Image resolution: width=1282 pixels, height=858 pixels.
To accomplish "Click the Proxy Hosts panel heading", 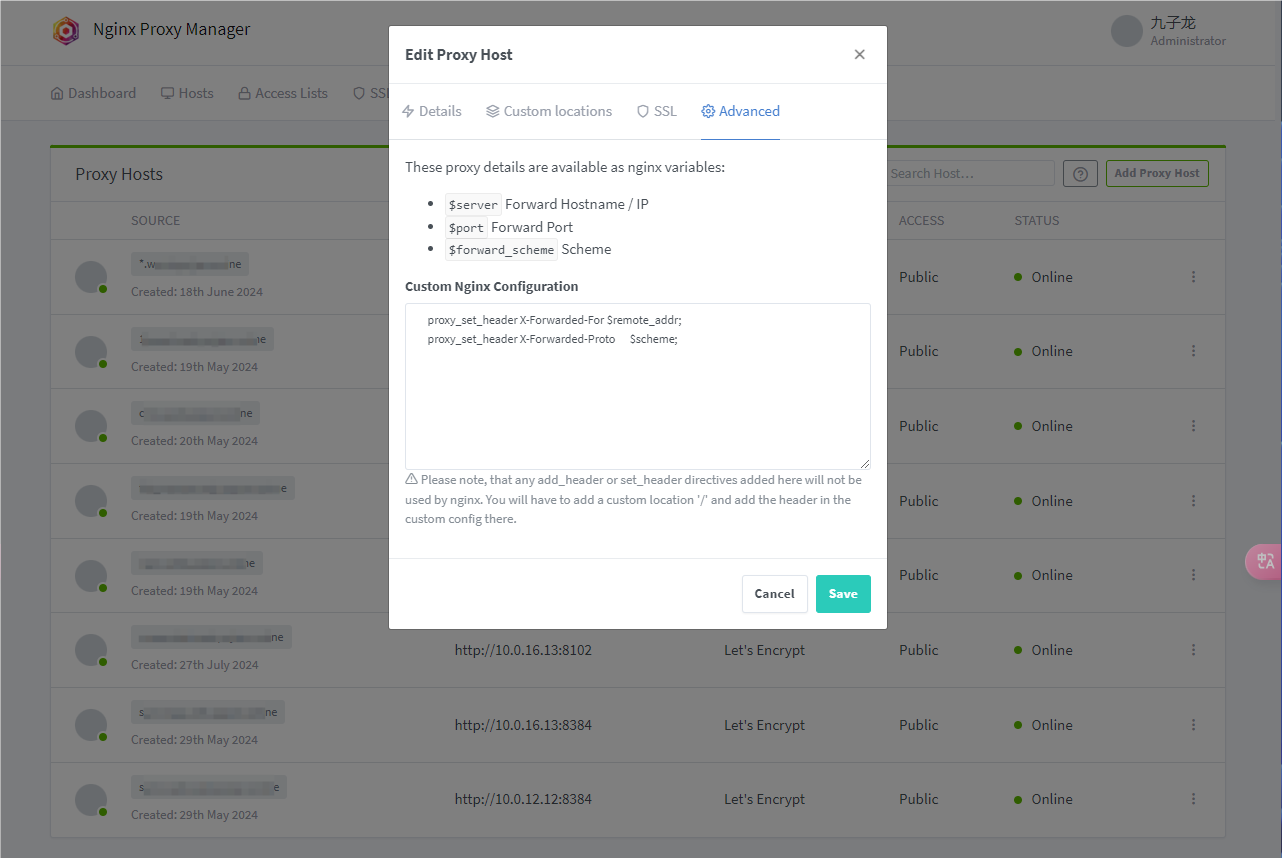I will [x=119, y=174].
